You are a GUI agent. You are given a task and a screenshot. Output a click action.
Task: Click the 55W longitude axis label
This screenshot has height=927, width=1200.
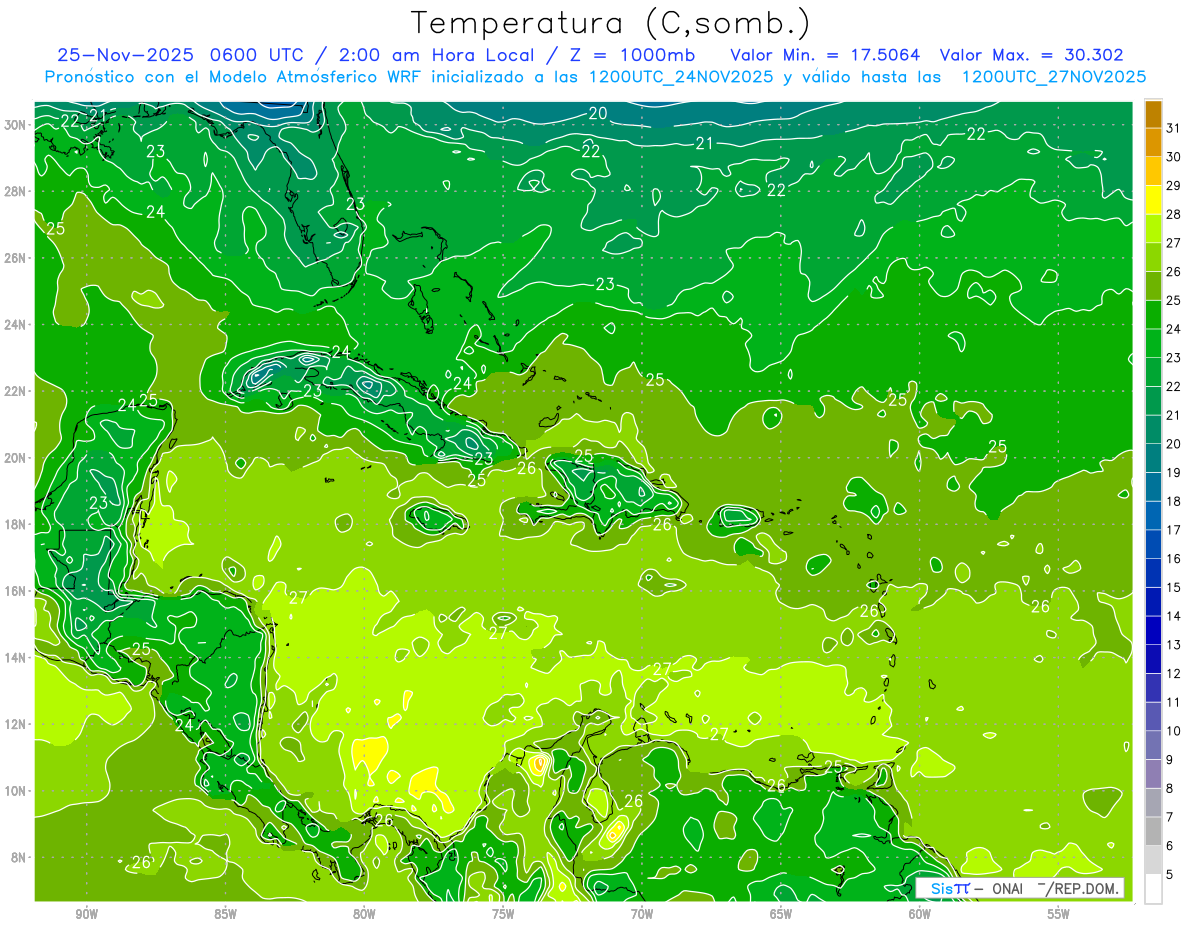pyautogui.click(x=1059, y=914)
